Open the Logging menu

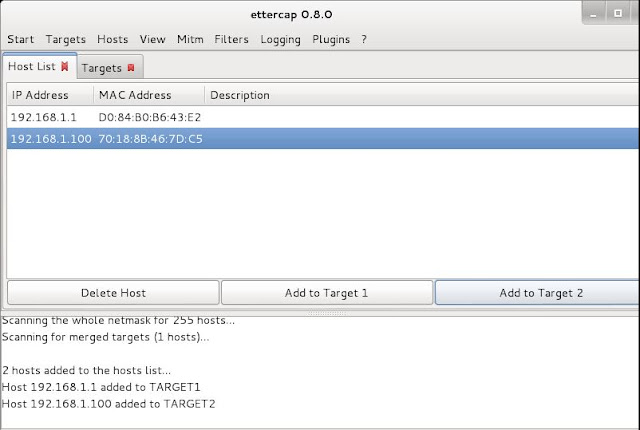coord(280,39)
